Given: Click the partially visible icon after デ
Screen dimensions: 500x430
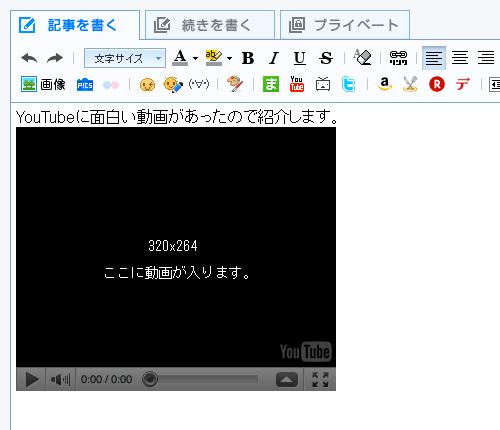Looking at the screenshot, I should click(494, 85).
